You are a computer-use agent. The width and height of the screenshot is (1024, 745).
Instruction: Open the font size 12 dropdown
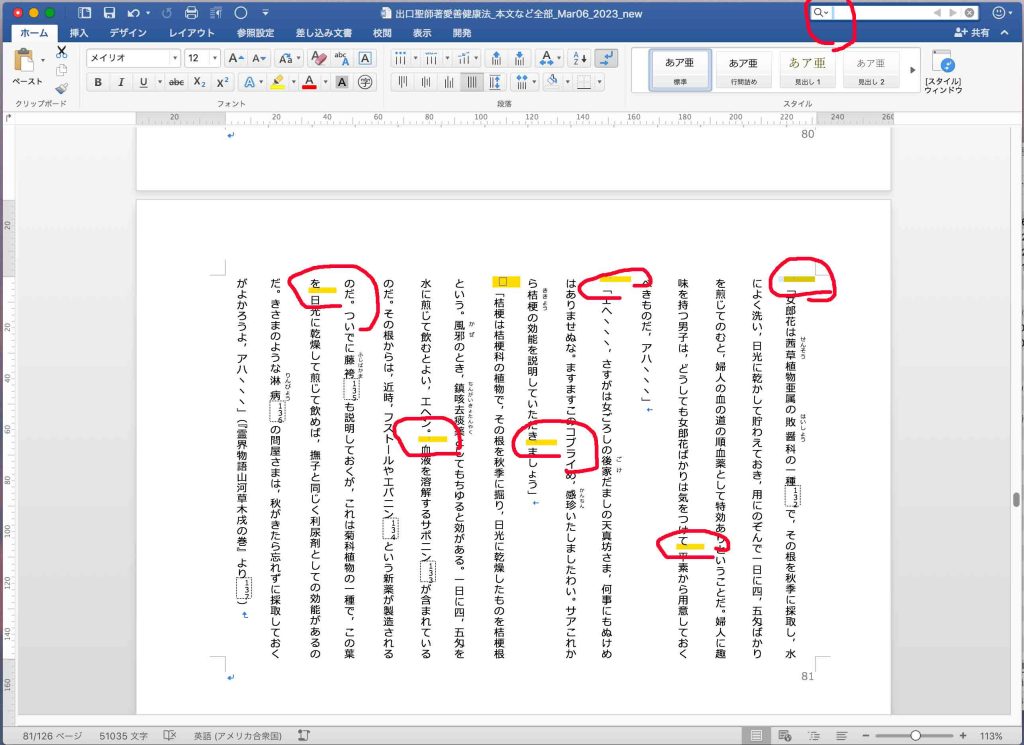click(x=215, y=58)
